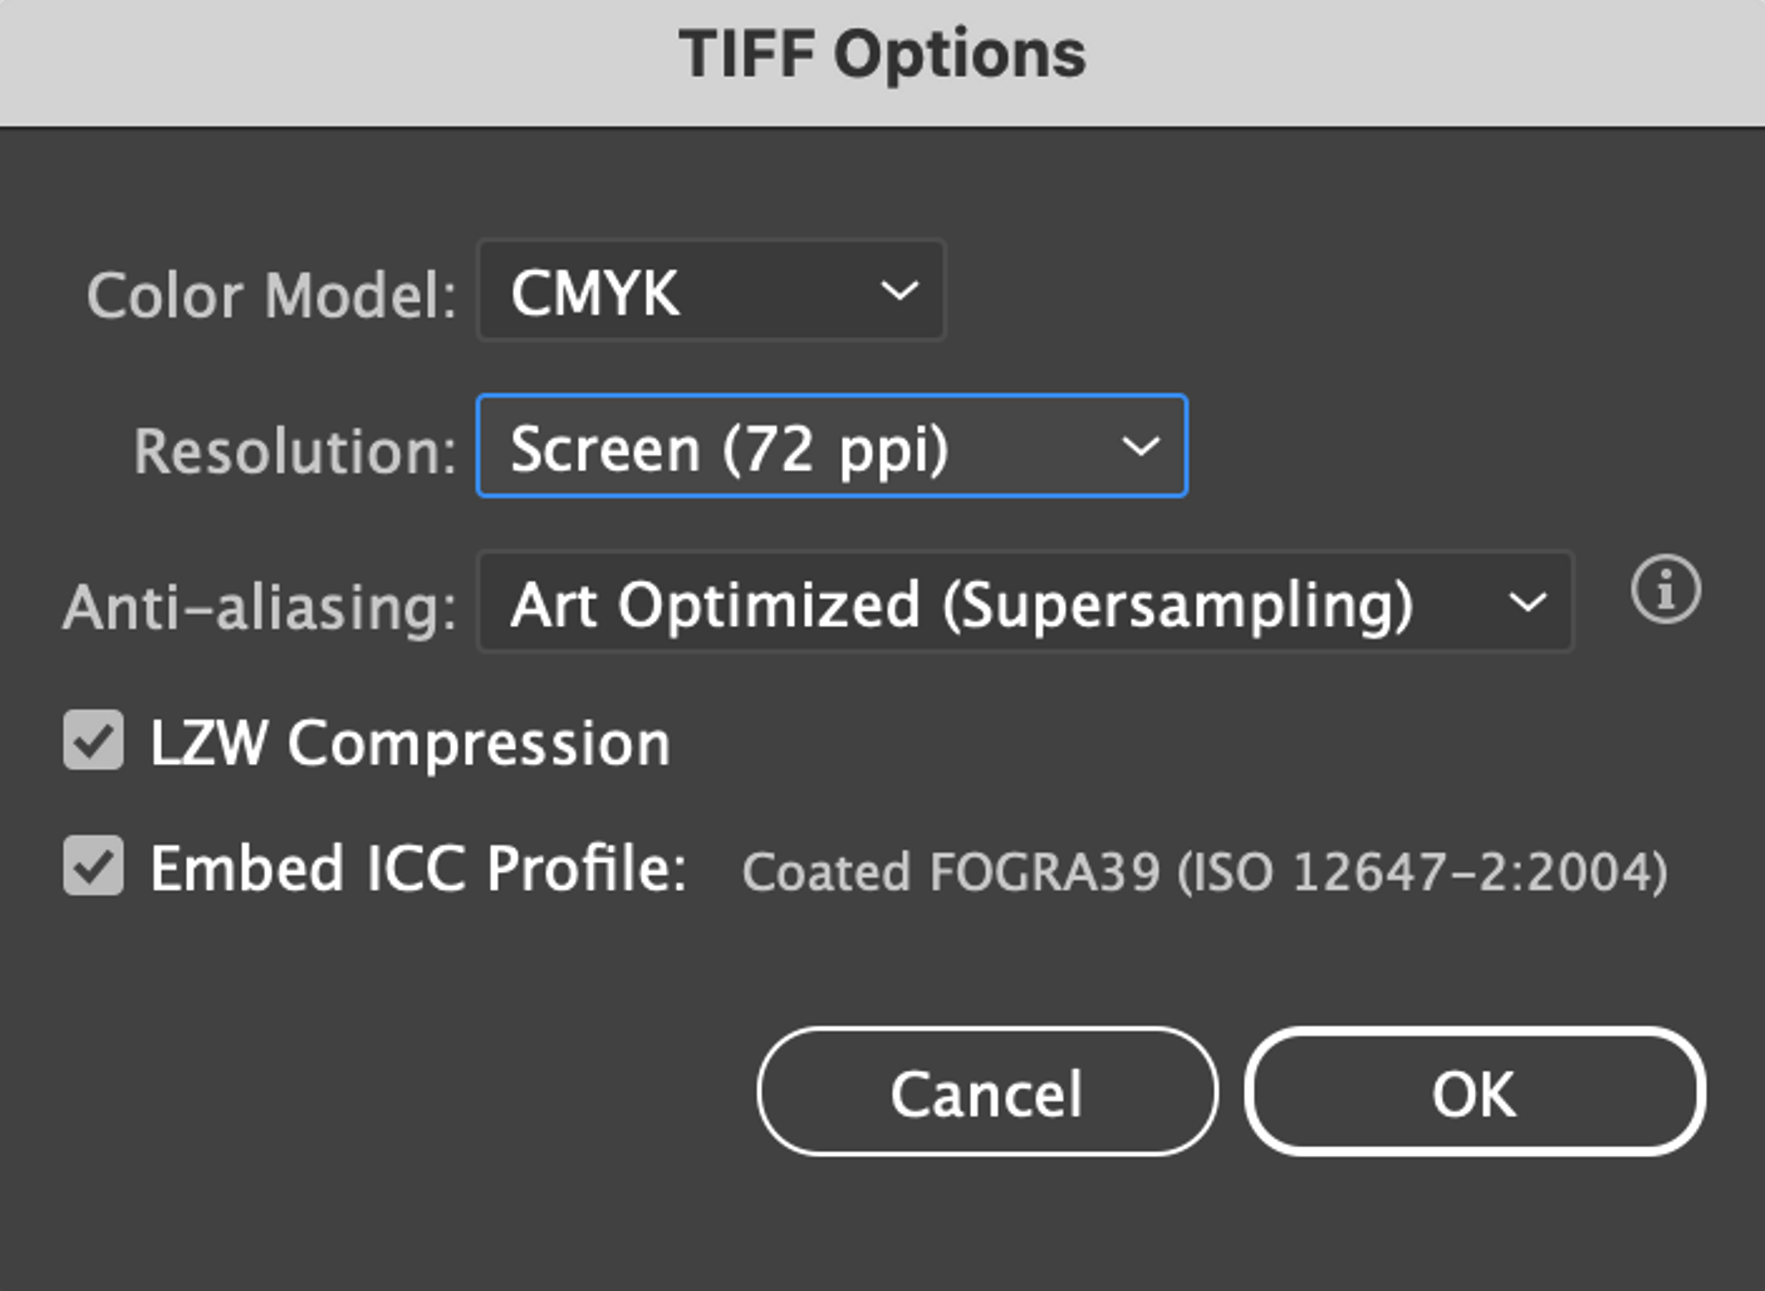Click the Art Optimized text in Anti-aliasing field
The image size is (1765, 1291).
point(715,604)
